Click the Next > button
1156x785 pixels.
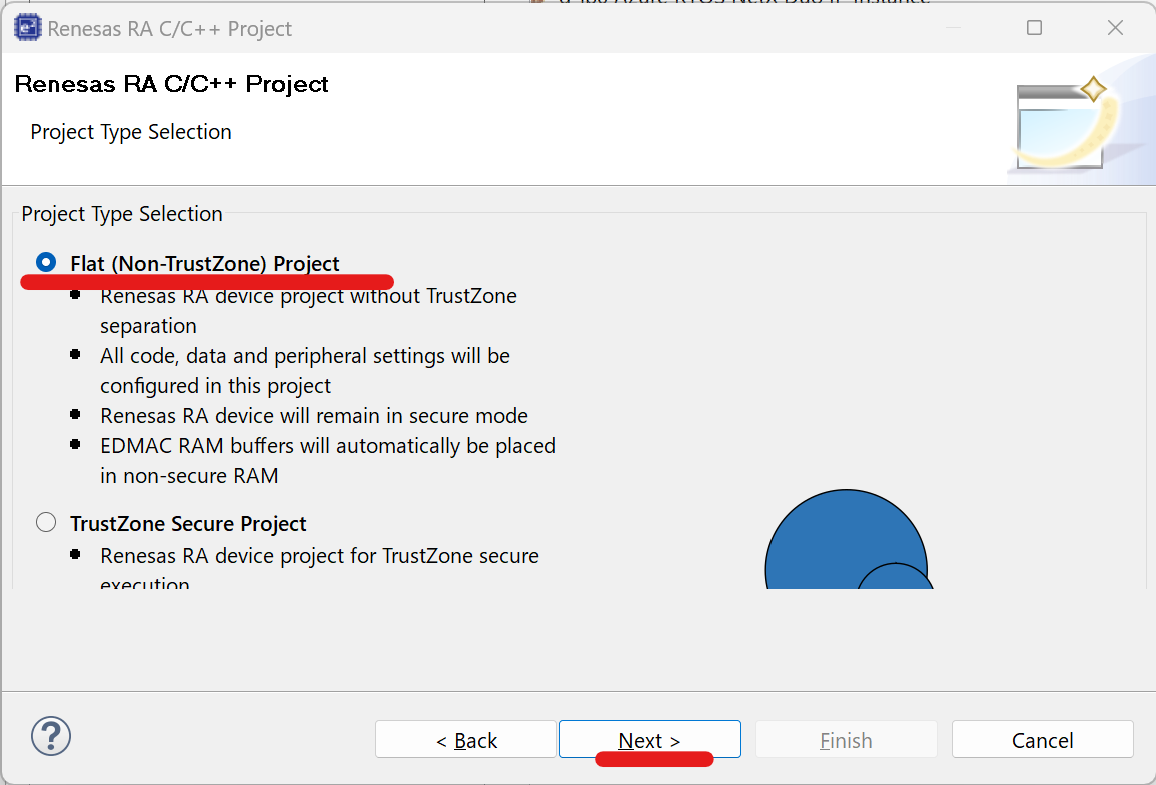[650, 739]
